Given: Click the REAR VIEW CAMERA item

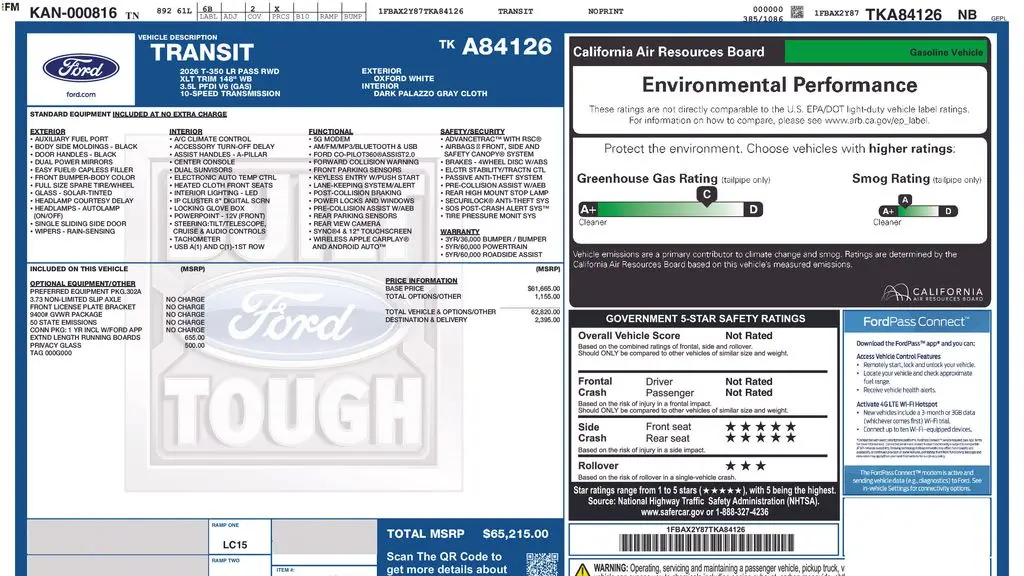Looking at the screenshot, I should pos(346,223).
